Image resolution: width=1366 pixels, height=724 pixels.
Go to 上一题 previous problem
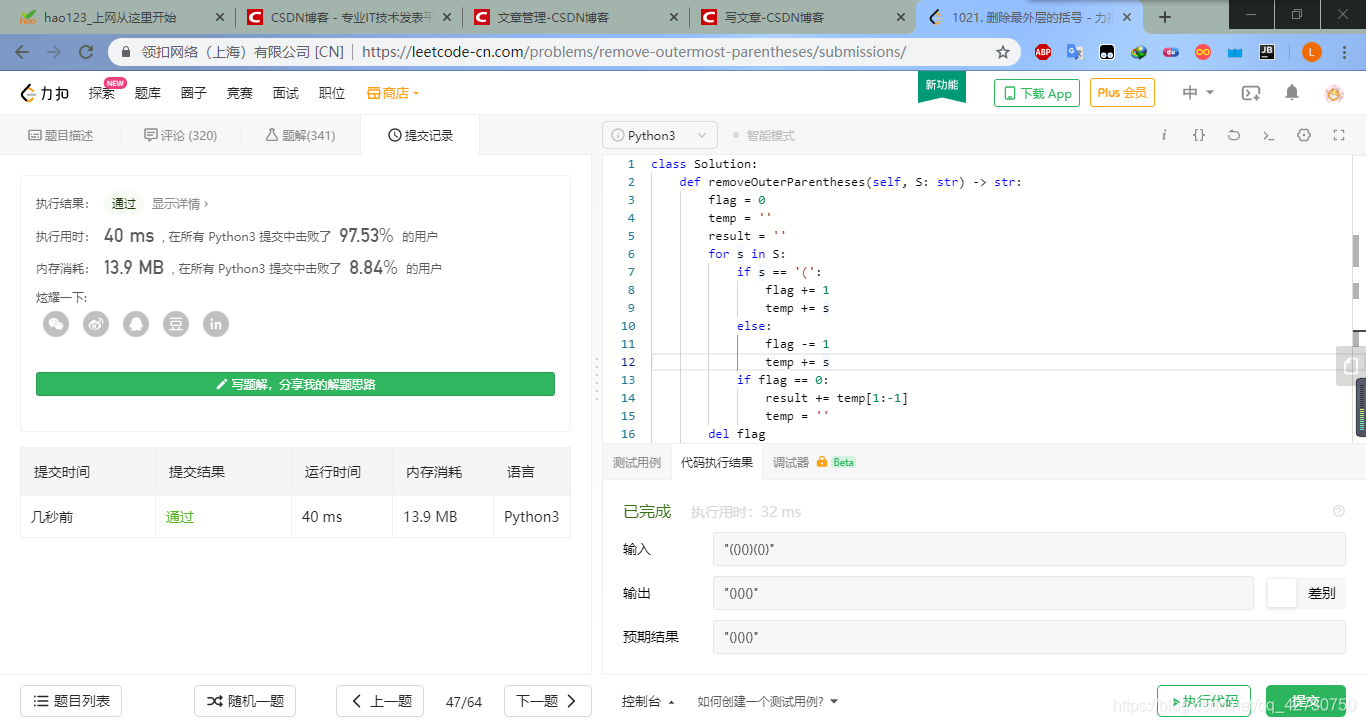coord(380,701)
